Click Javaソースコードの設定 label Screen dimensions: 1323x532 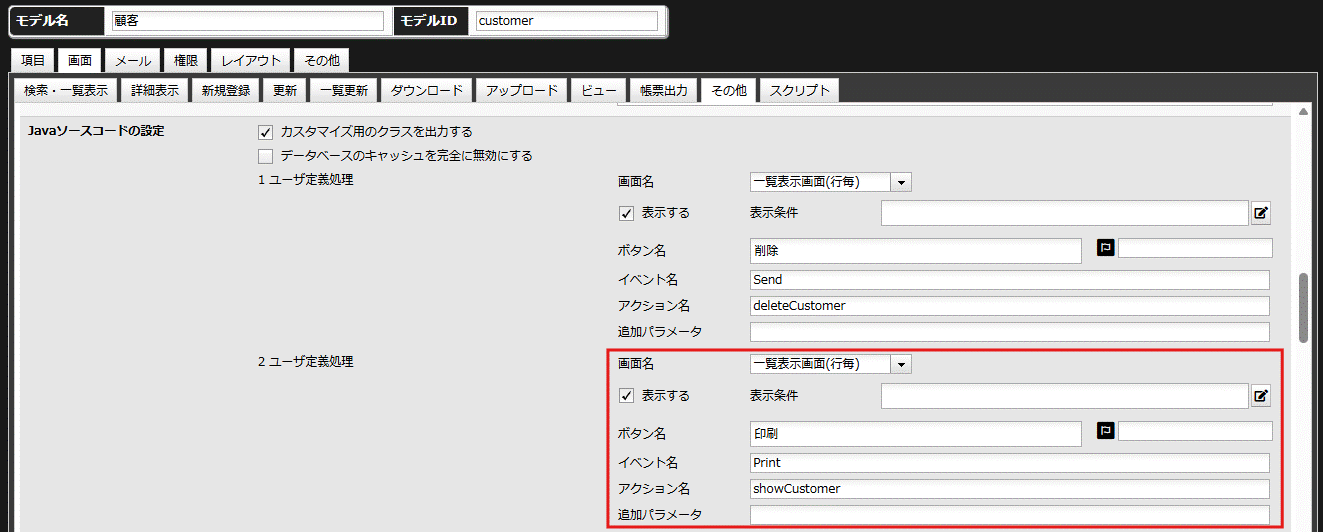(x=96, y=131)
